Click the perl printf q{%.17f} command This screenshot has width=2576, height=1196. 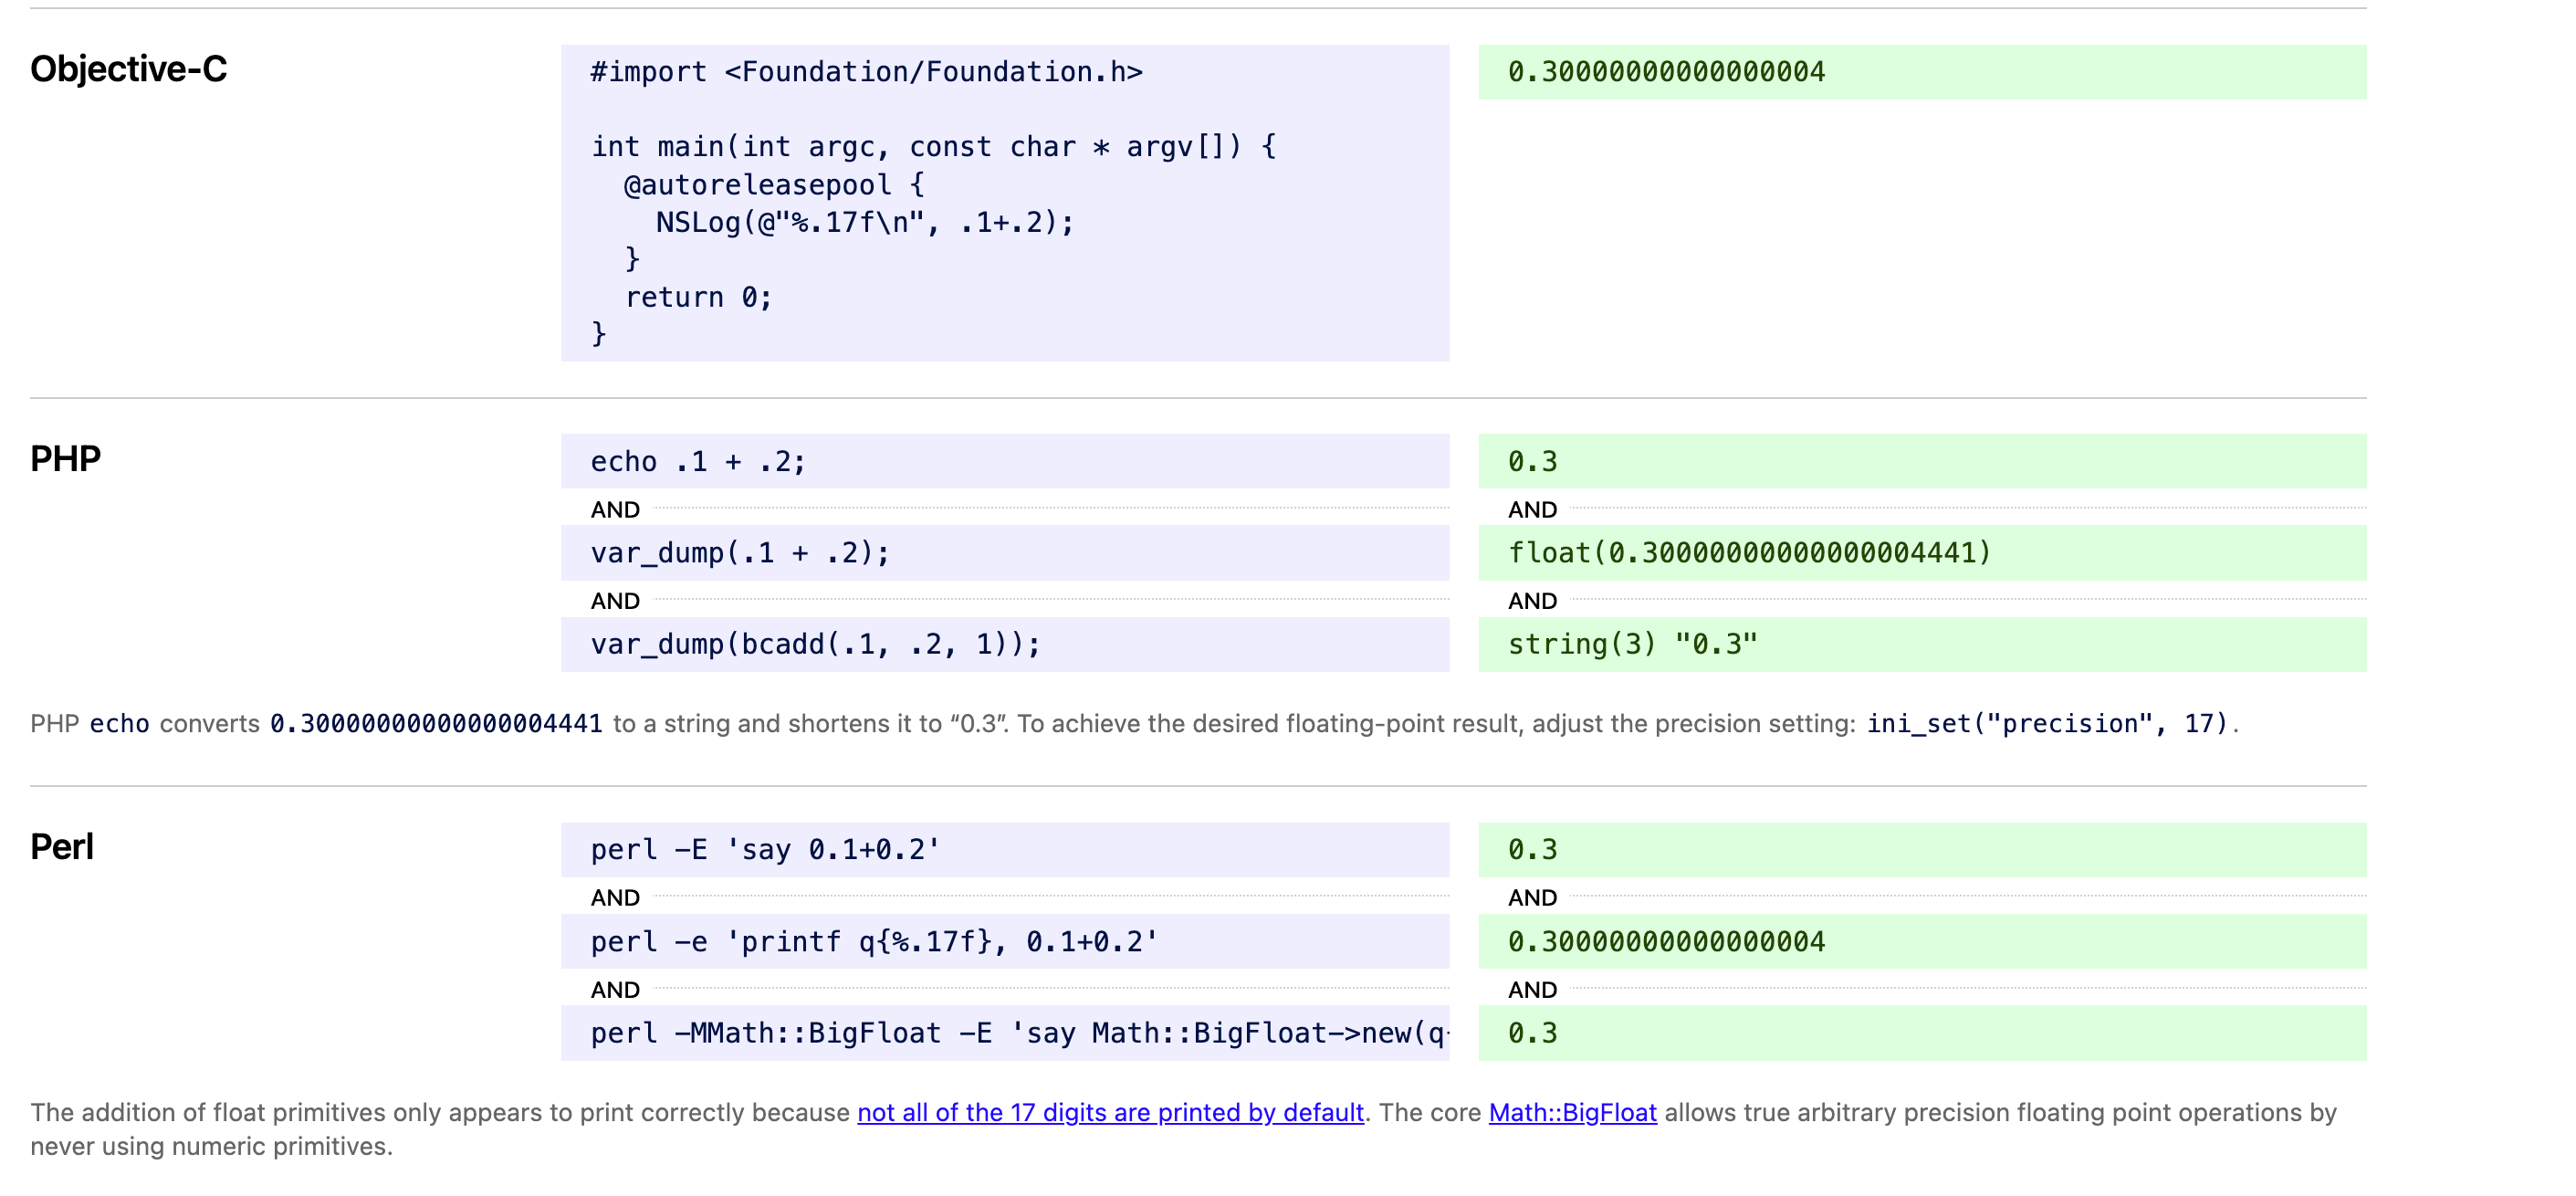874,941
